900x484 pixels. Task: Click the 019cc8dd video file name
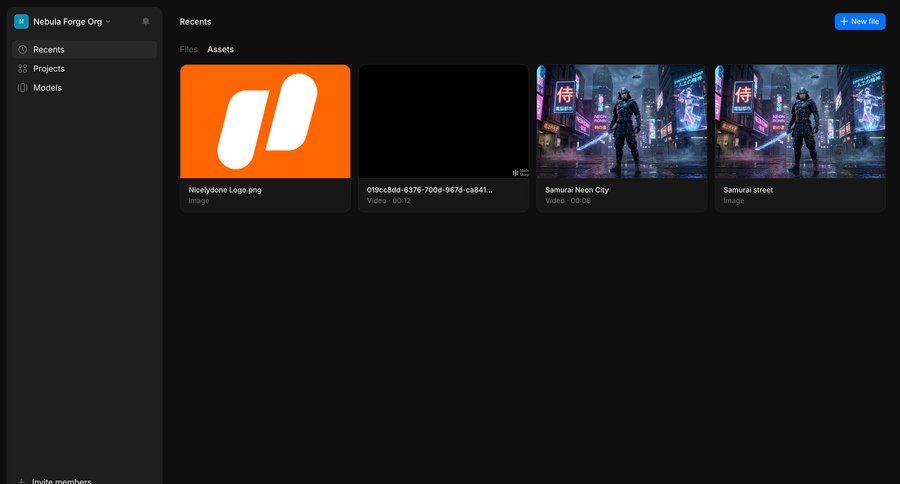[429, 189]
